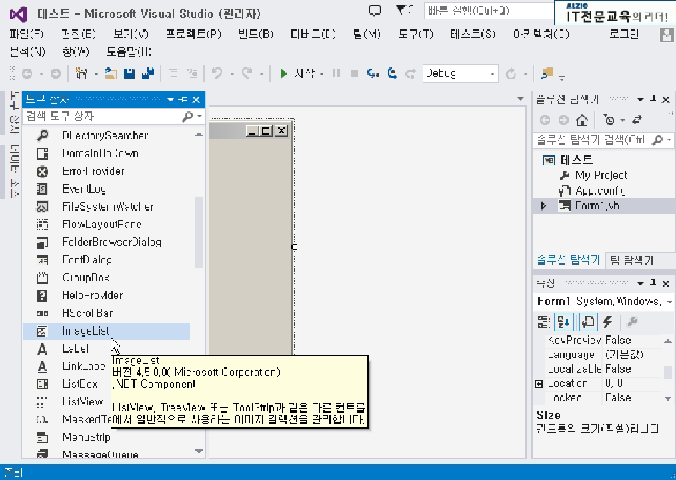Open the 프로젝트(P) menu
The image size is (676, 480).
click(194, 34)
